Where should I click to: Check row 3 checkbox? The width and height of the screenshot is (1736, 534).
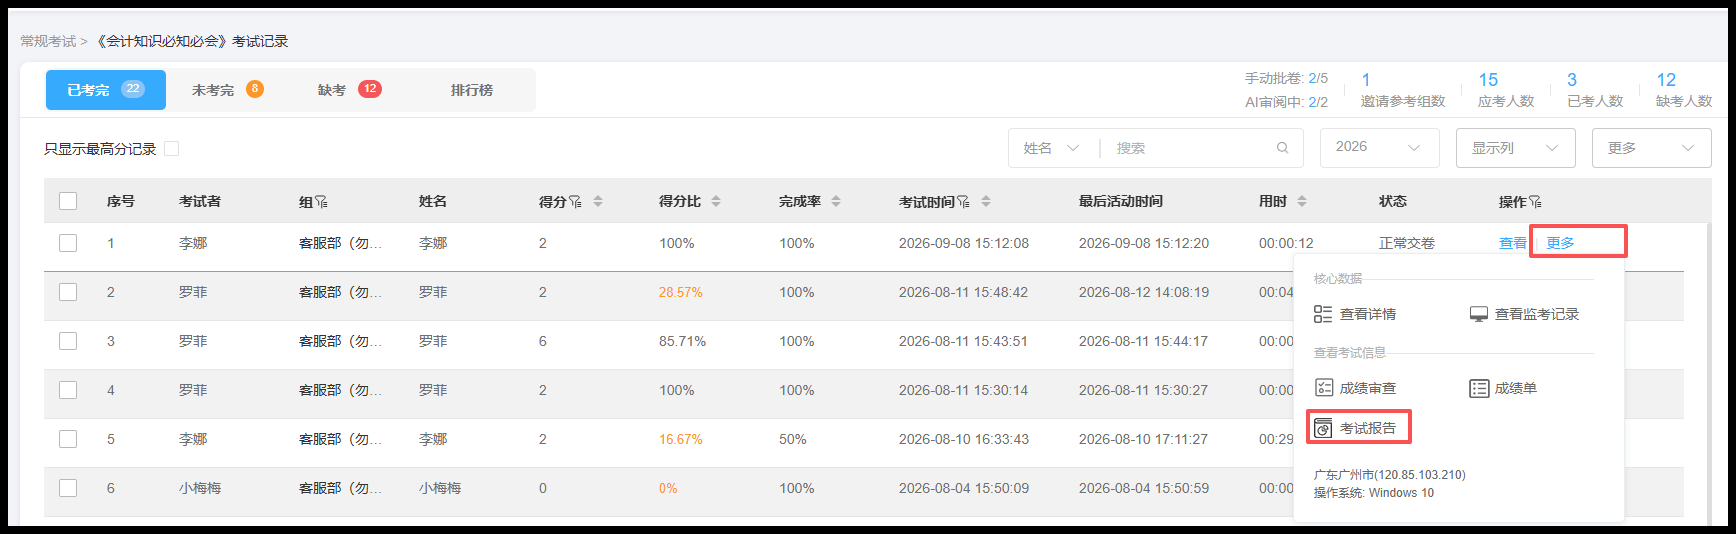[68, 341]
